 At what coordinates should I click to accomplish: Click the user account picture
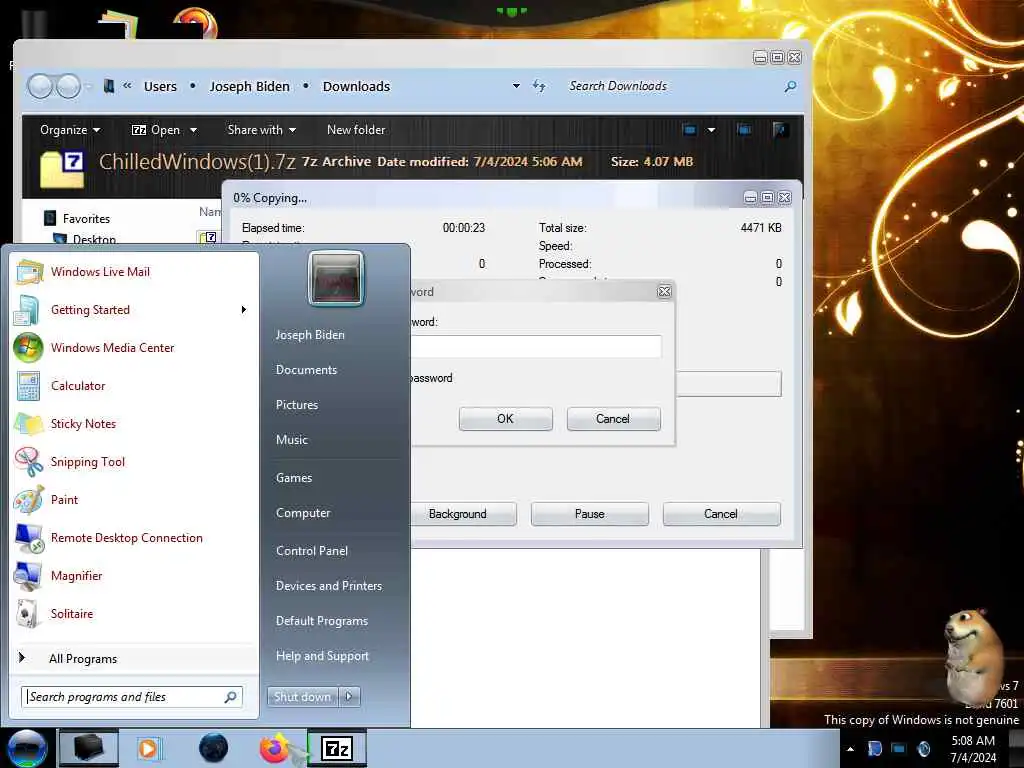pos(336,278)
